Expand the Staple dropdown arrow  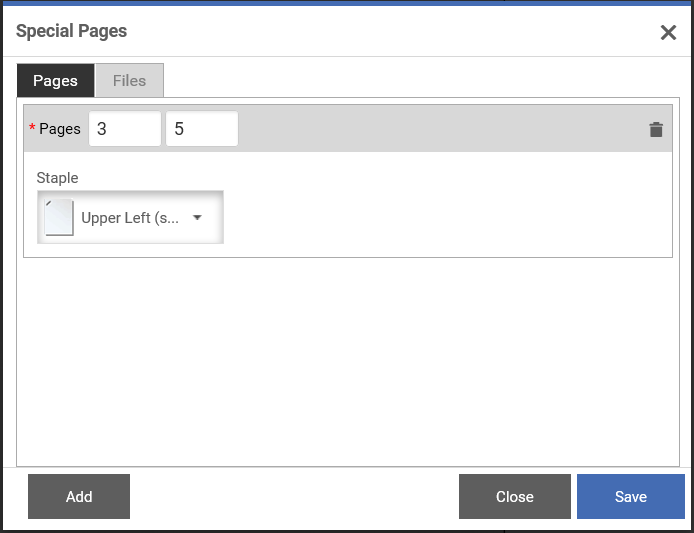[x=197, y=217]
